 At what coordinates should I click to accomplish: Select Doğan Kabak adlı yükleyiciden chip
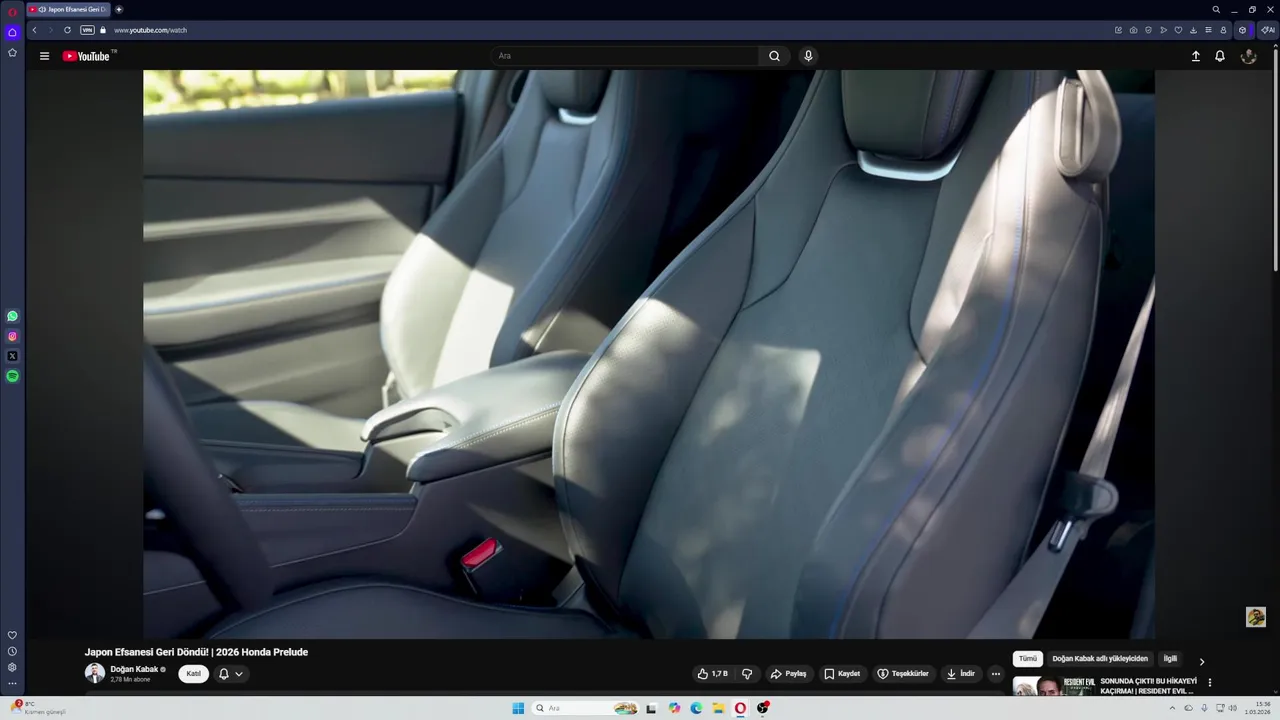(1100, 659)
